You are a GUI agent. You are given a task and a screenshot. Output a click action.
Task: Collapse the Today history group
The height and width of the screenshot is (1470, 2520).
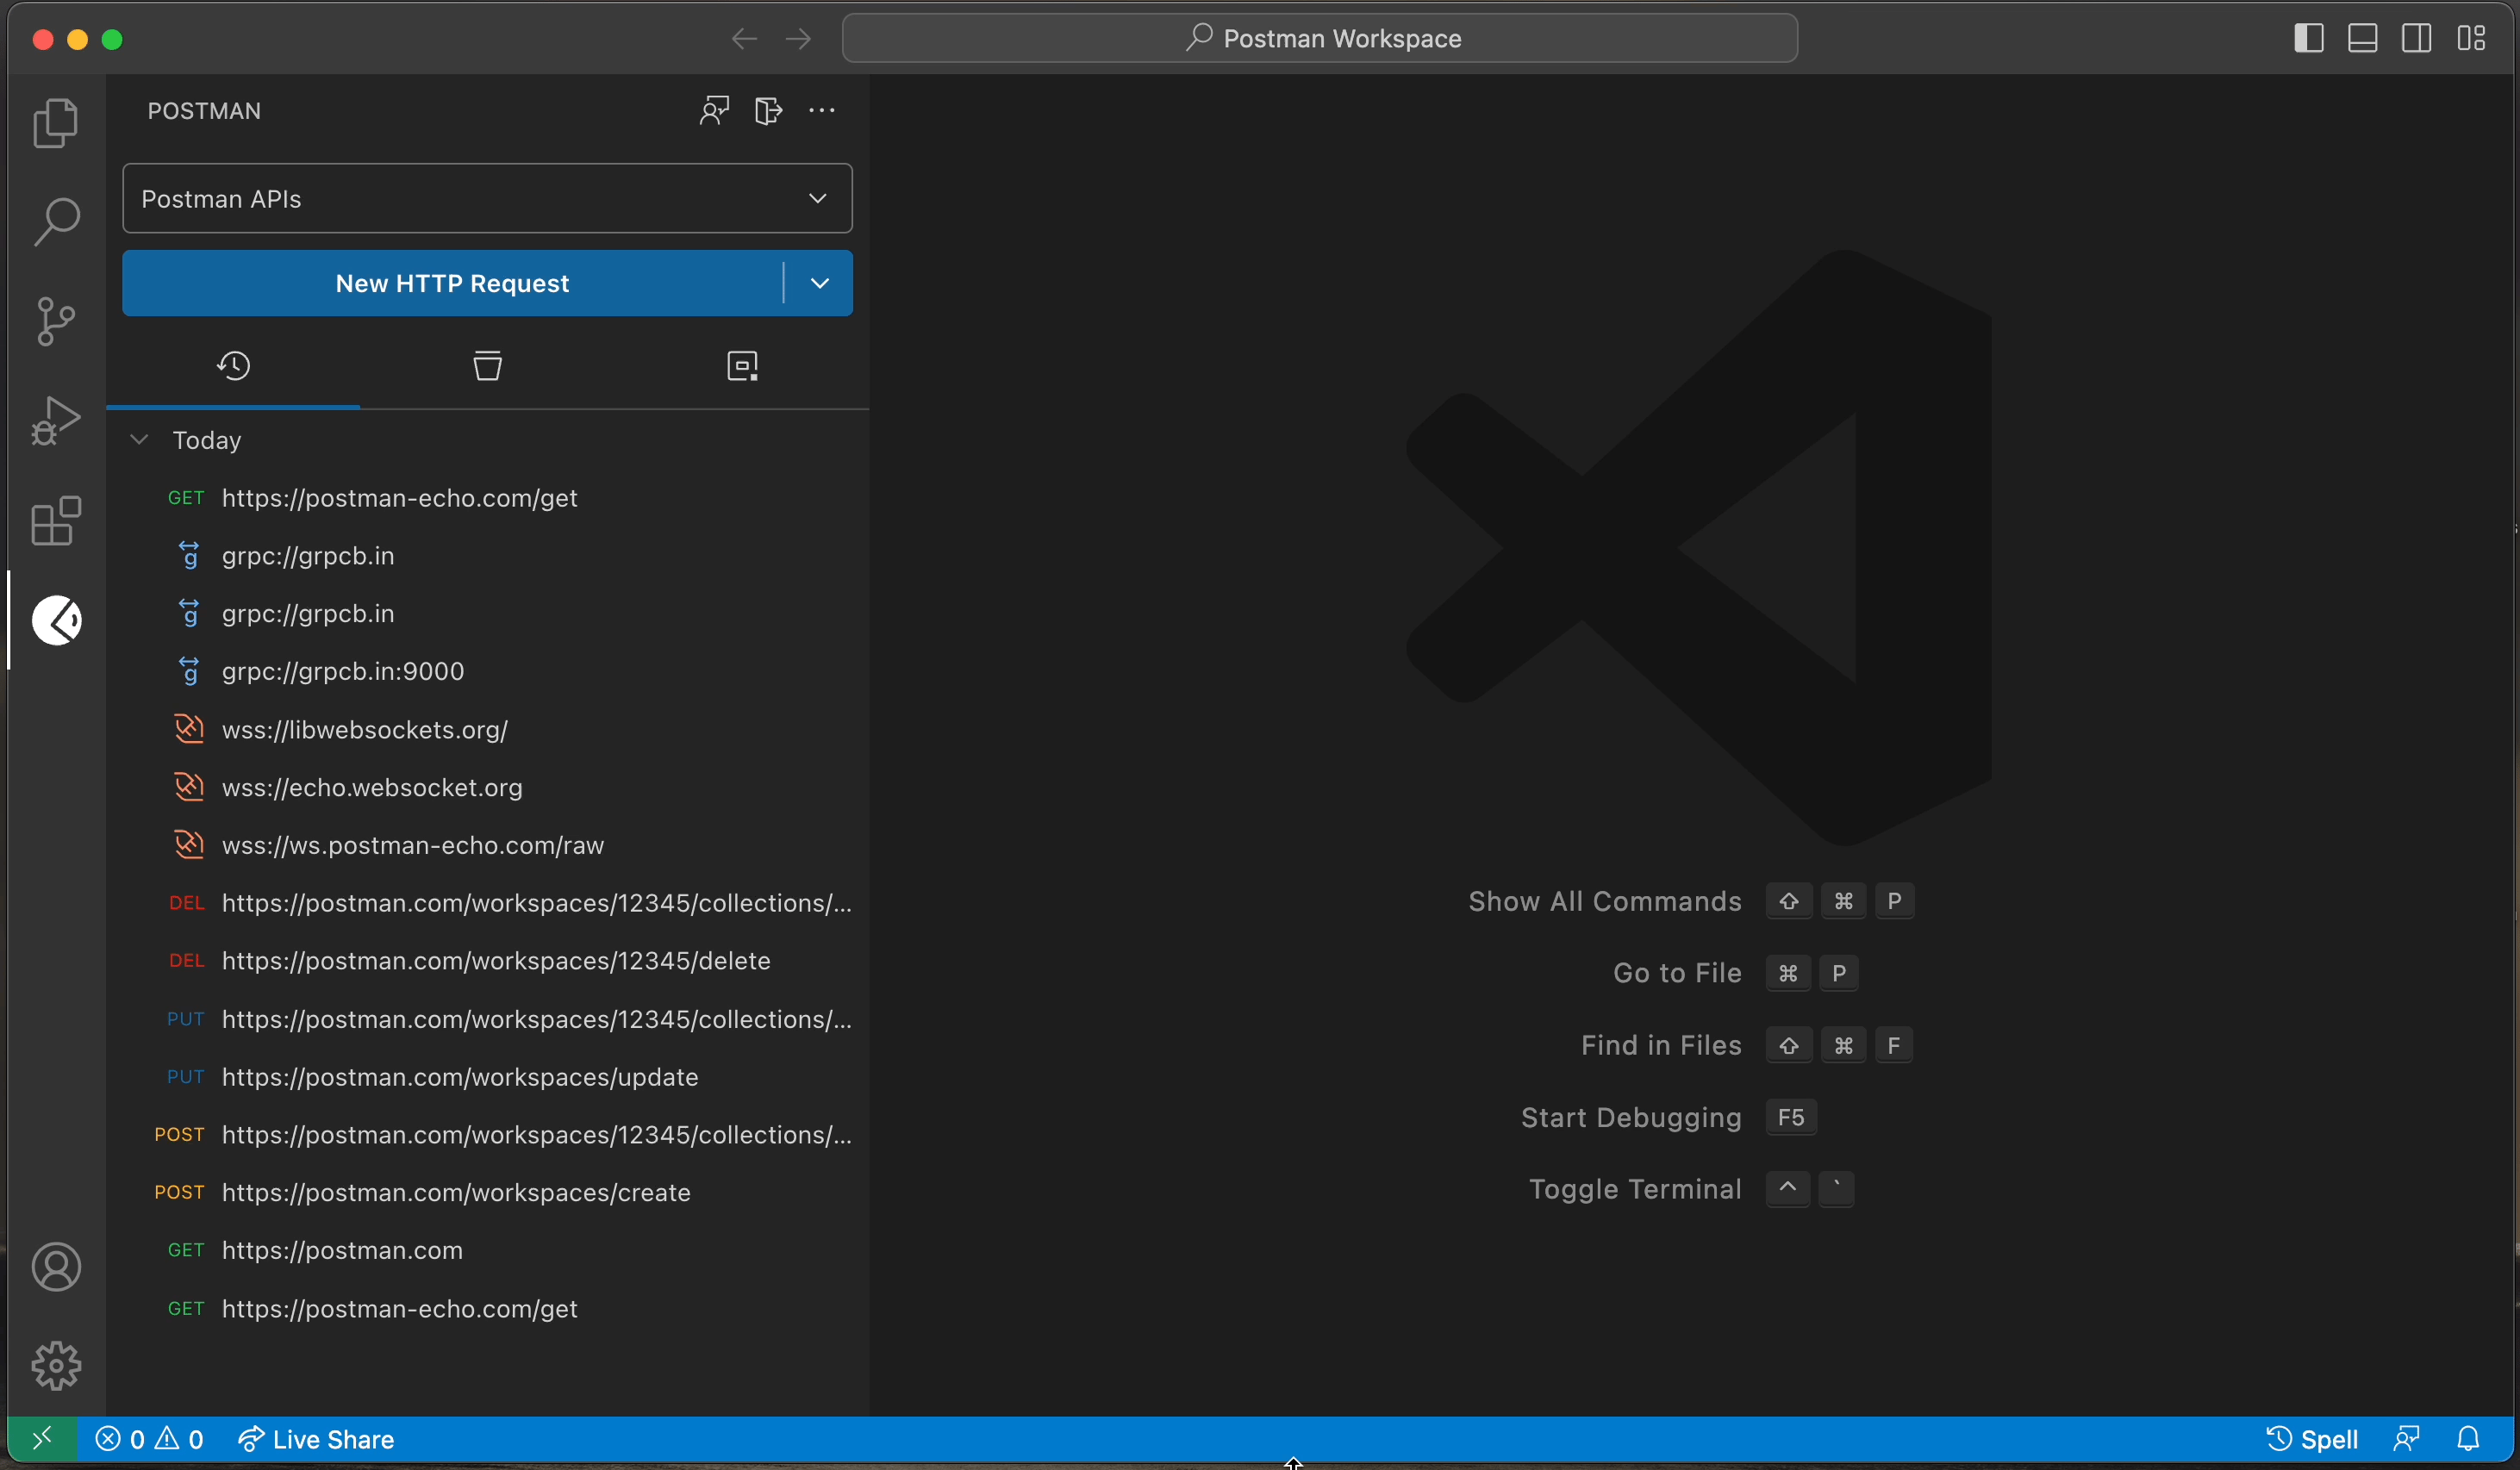tap(139, 440)
